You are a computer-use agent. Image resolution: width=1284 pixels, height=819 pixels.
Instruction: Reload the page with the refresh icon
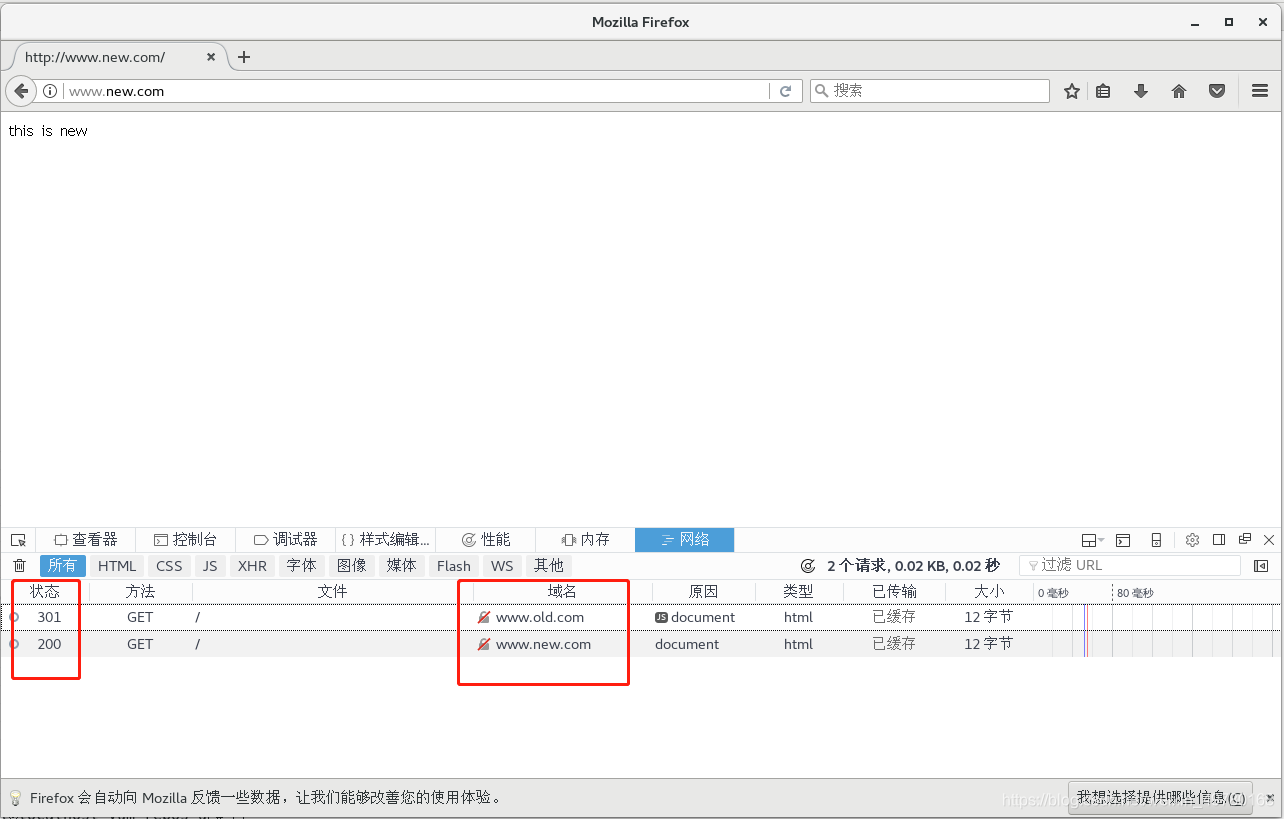pos(786,91)
